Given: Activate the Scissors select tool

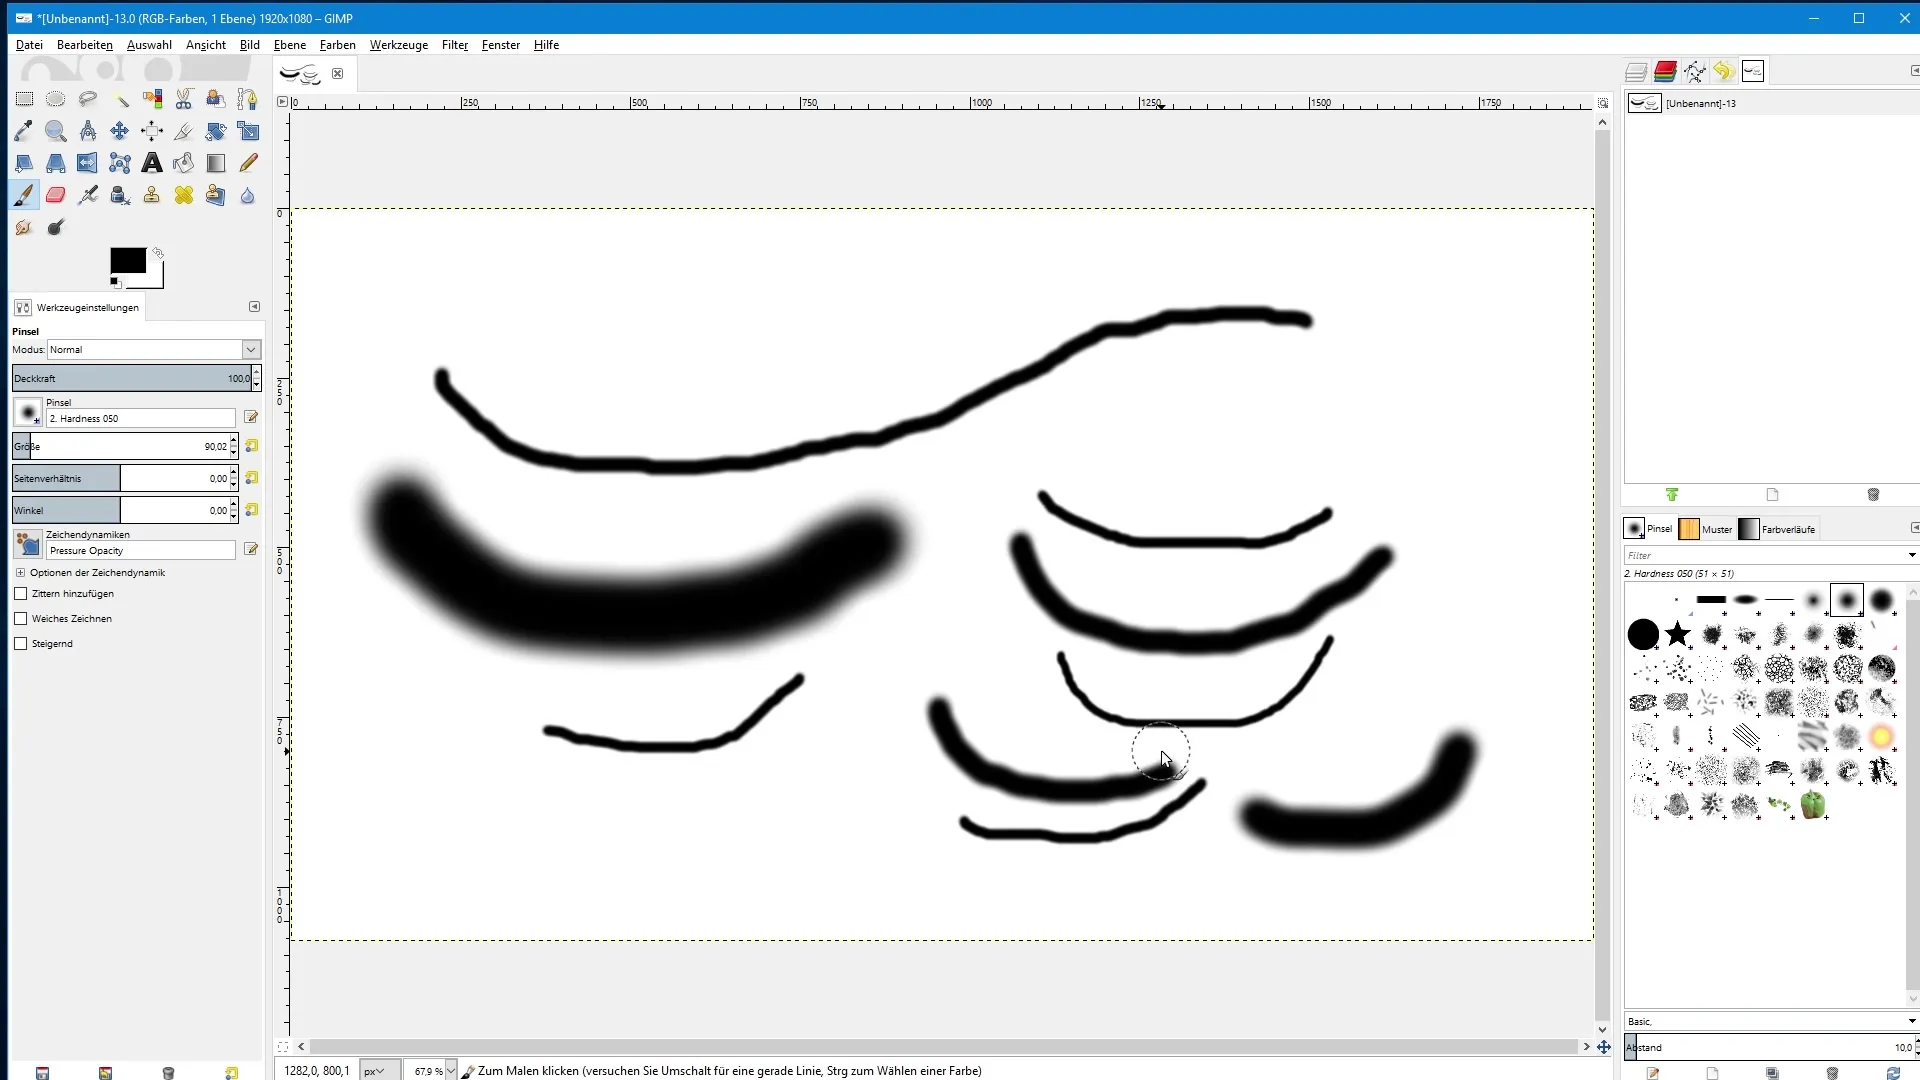Looking at the screenshot, I should pos(184,99).
